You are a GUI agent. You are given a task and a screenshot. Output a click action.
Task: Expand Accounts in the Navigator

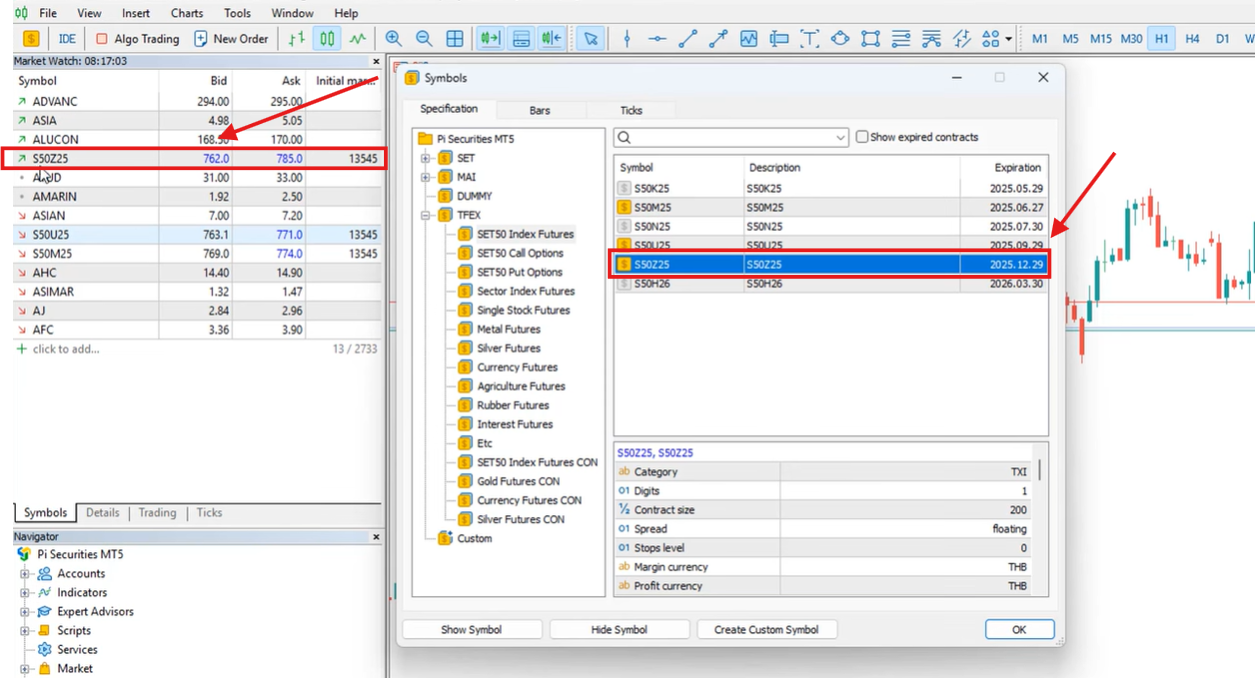tap(25, 574)
